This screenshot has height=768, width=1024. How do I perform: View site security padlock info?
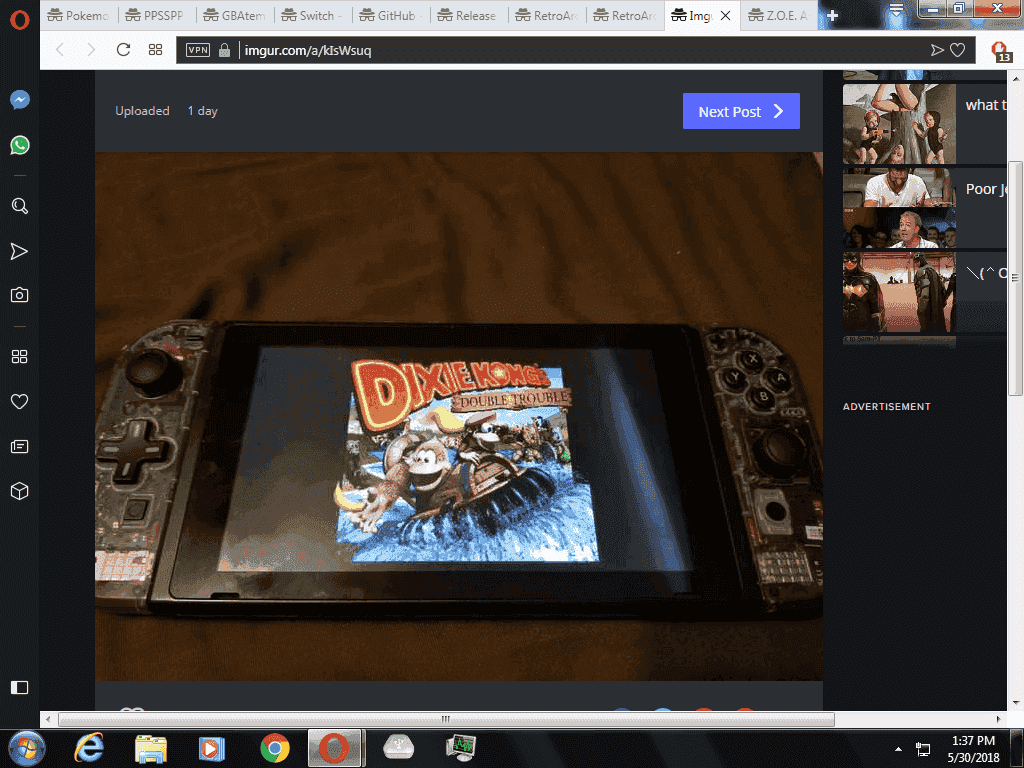224,50
